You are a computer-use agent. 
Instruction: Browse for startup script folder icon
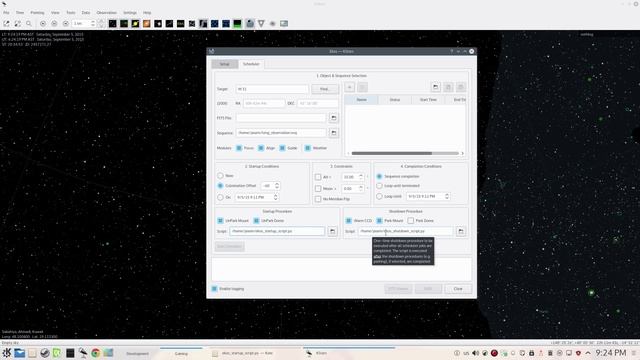pyautogui.click(x=332, y=231)
